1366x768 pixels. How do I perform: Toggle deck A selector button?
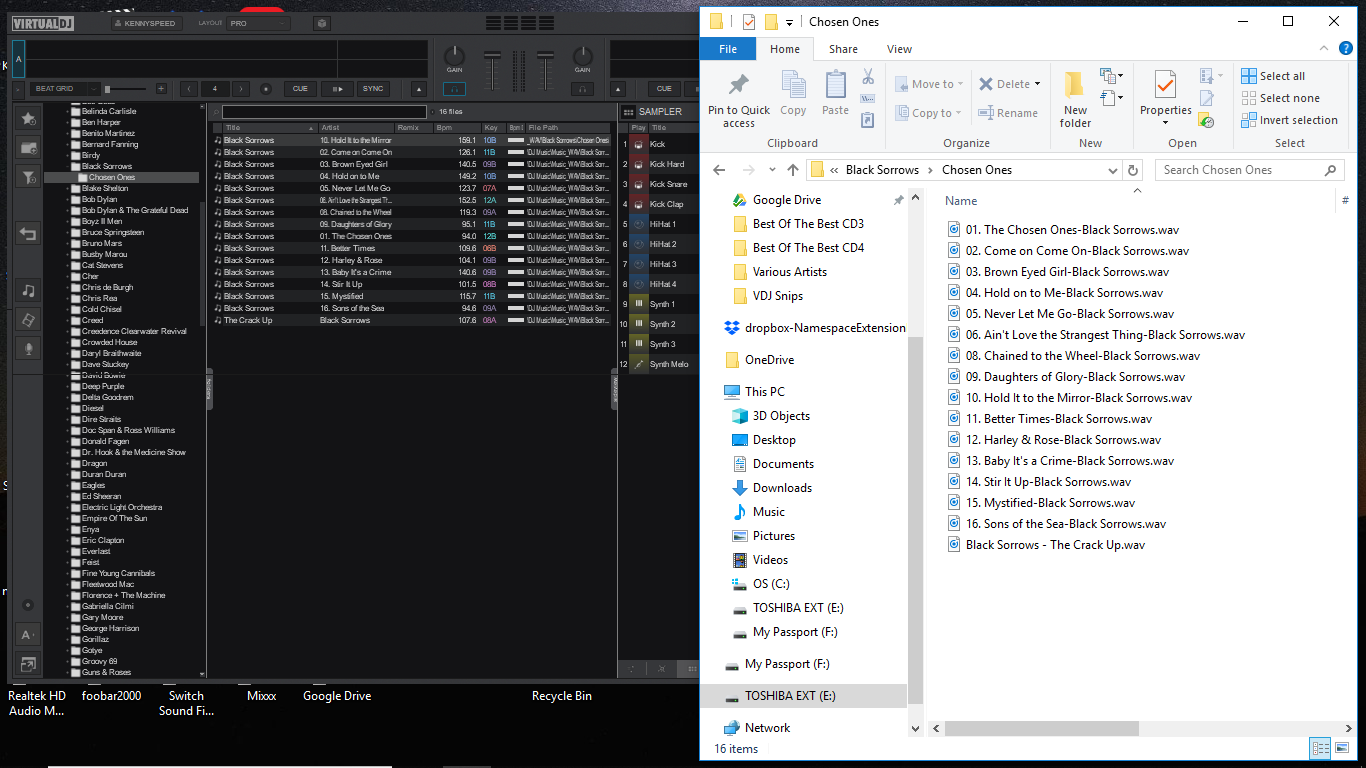pos(18,60)
